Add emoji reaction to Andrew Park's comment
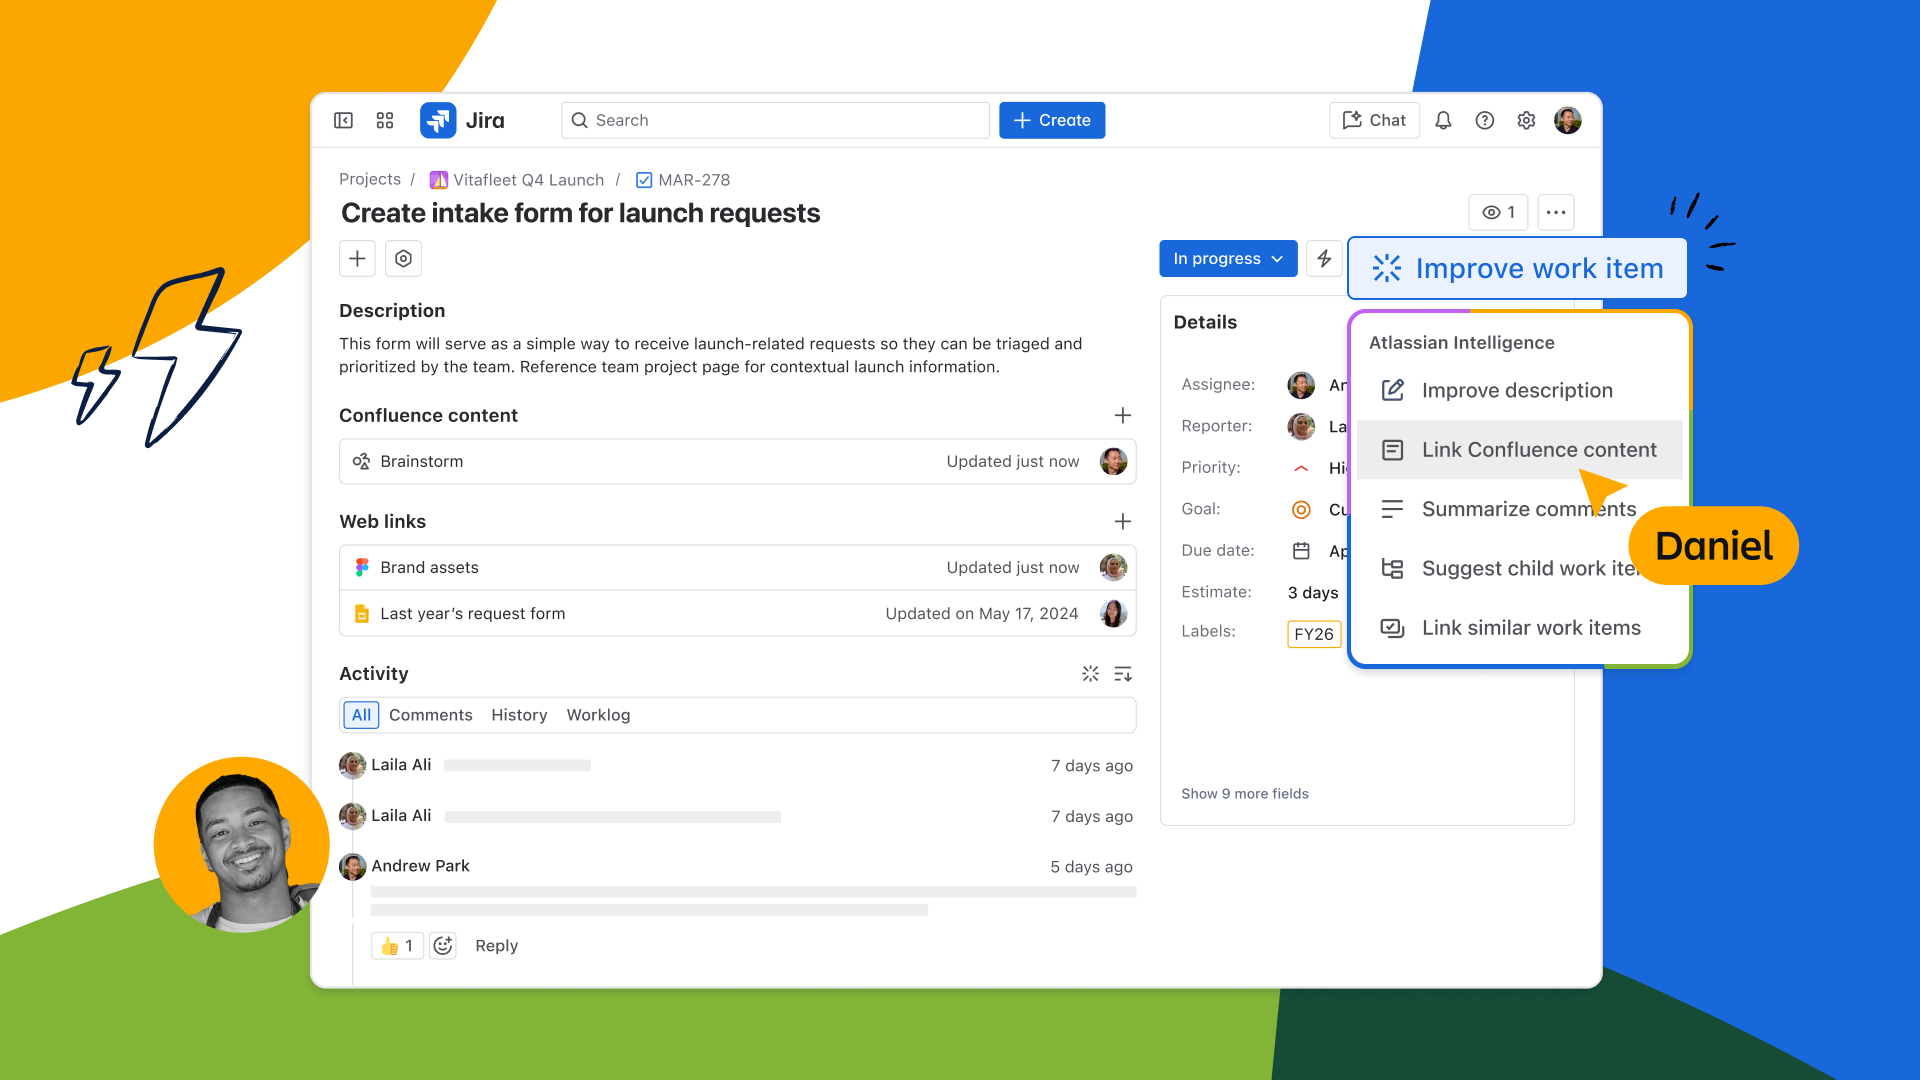The width and height of the screenshot is (1920, 1080). [443, 945]
